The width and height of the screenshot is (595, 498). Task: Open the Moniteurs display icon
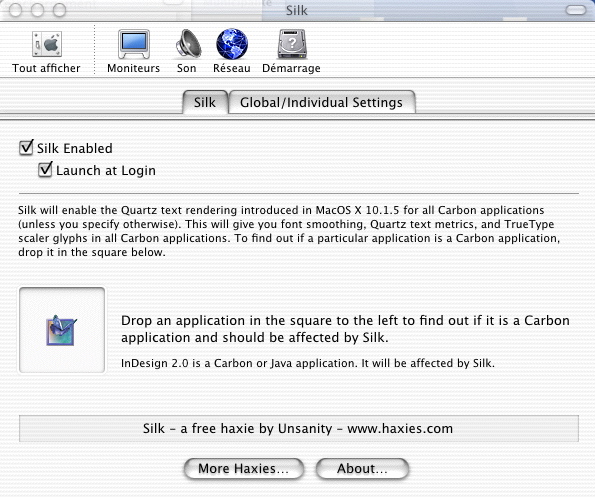pos(134,44)
